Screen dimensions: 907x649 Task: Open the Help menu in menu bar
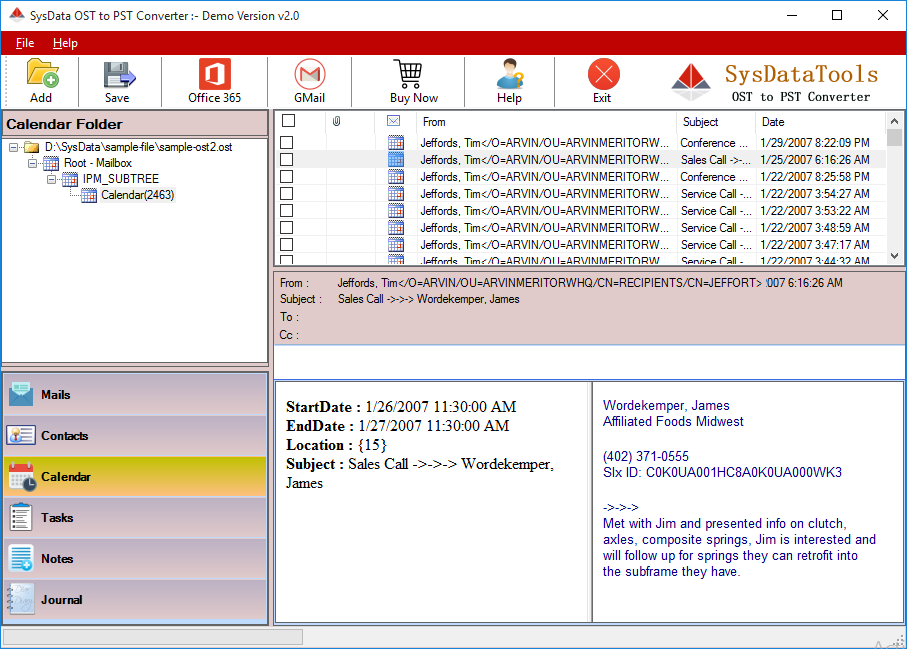pyautogui.click(x=65, y=43)
